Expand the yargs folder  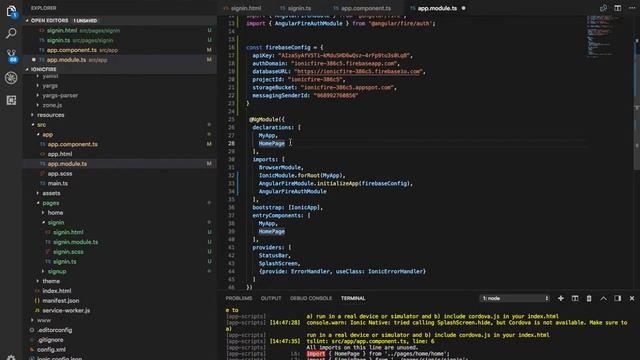(x=50, y=86)
